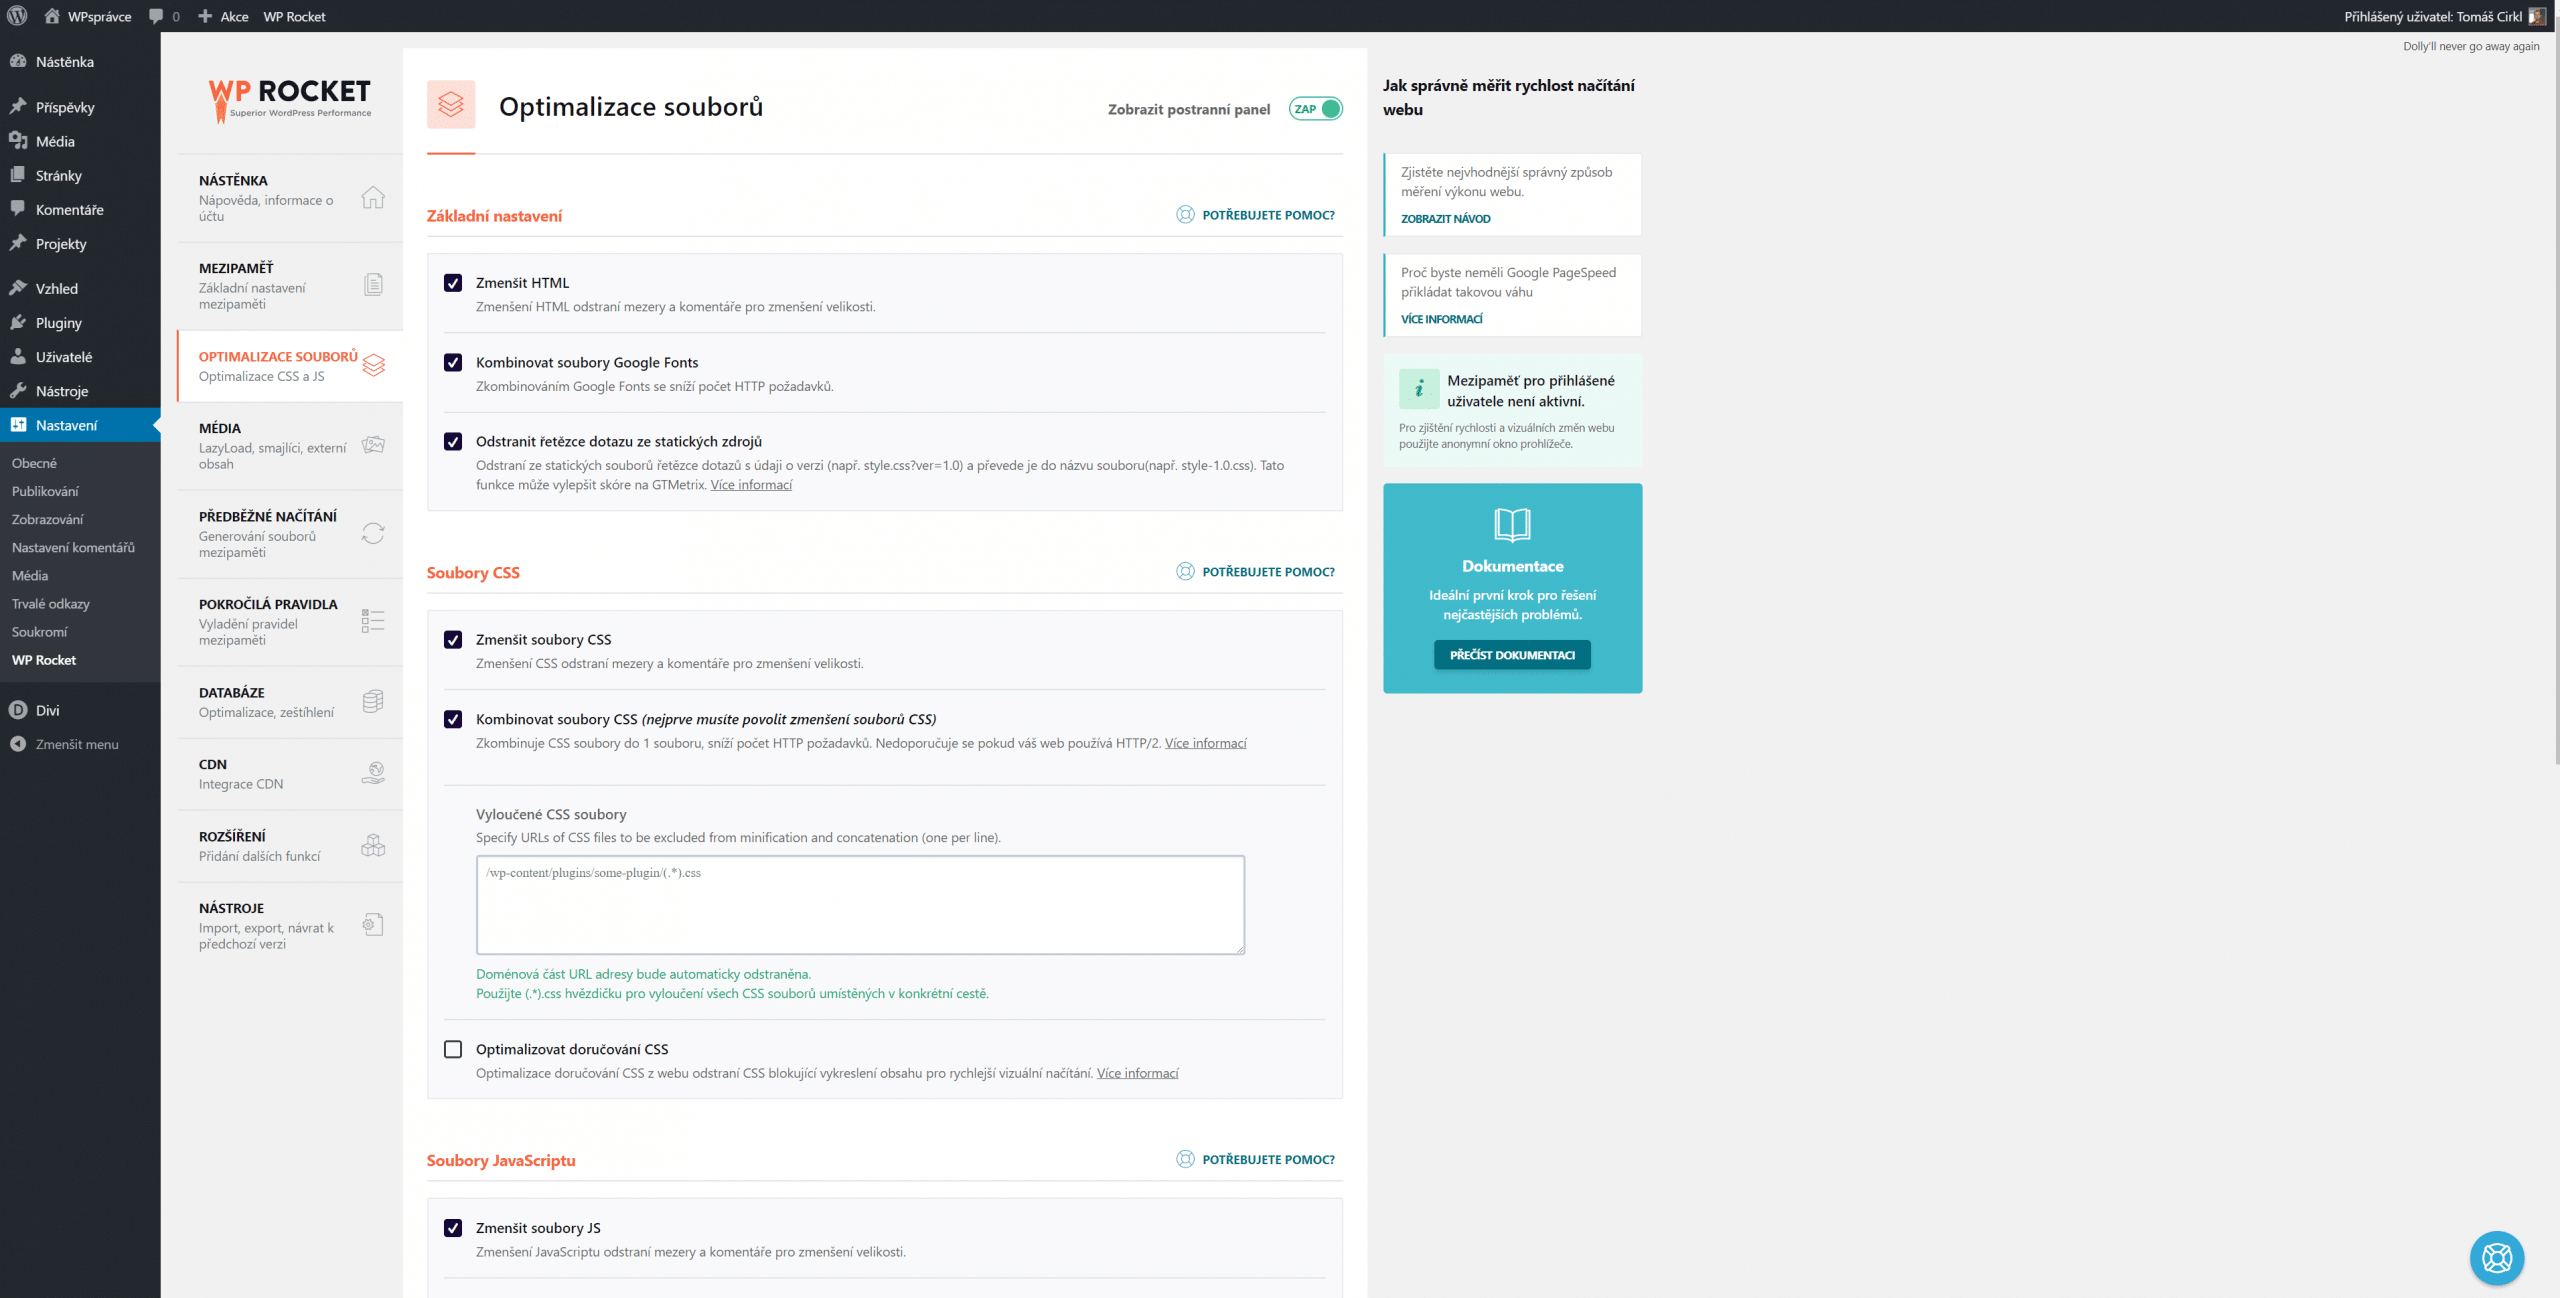Click the Mezipaměť document icon

373,285
